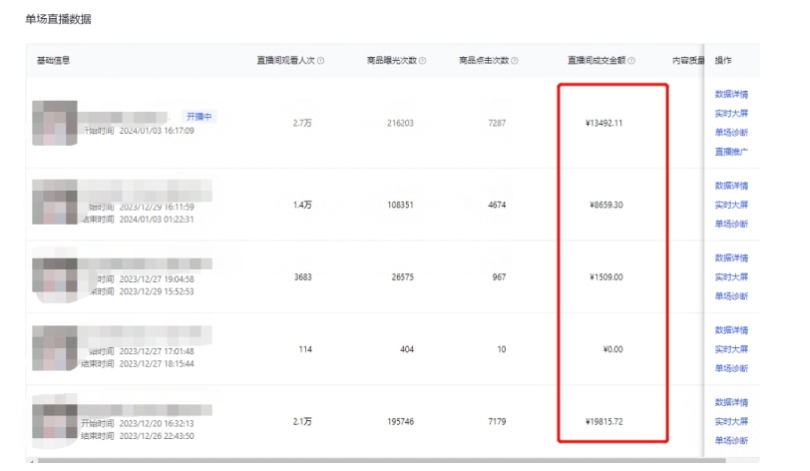Screen dimensions: 810x471
Task: Click the 直播间成交金额 column header
Action: [598, 61]
